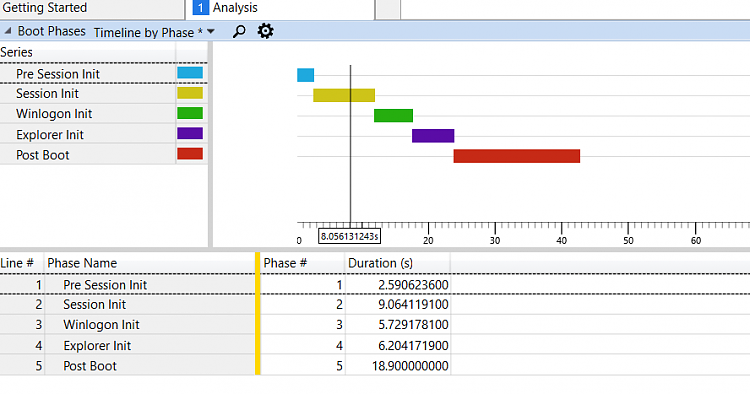The image size is (750, 394).
Task: Click duration value 5.729178100
Action: coord(413,325)
